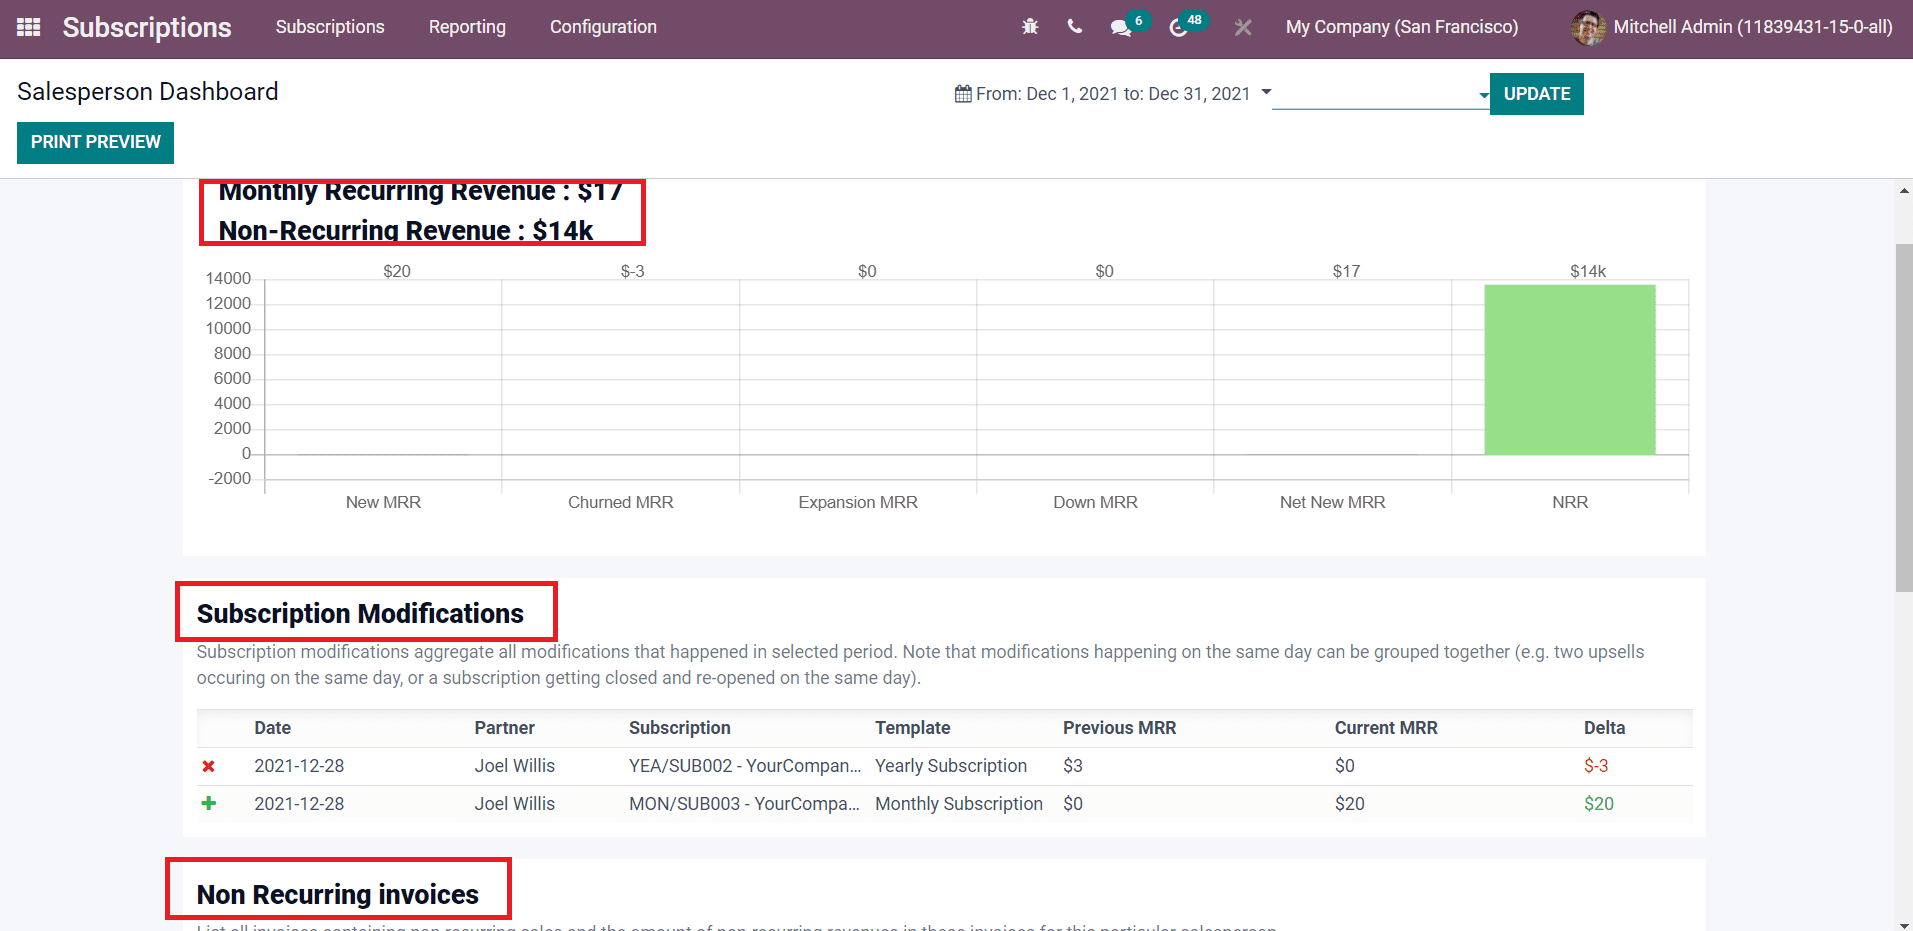Open the bug report icon in the top bar
Screen dimensions: 1913x931
click(1029, 27)
